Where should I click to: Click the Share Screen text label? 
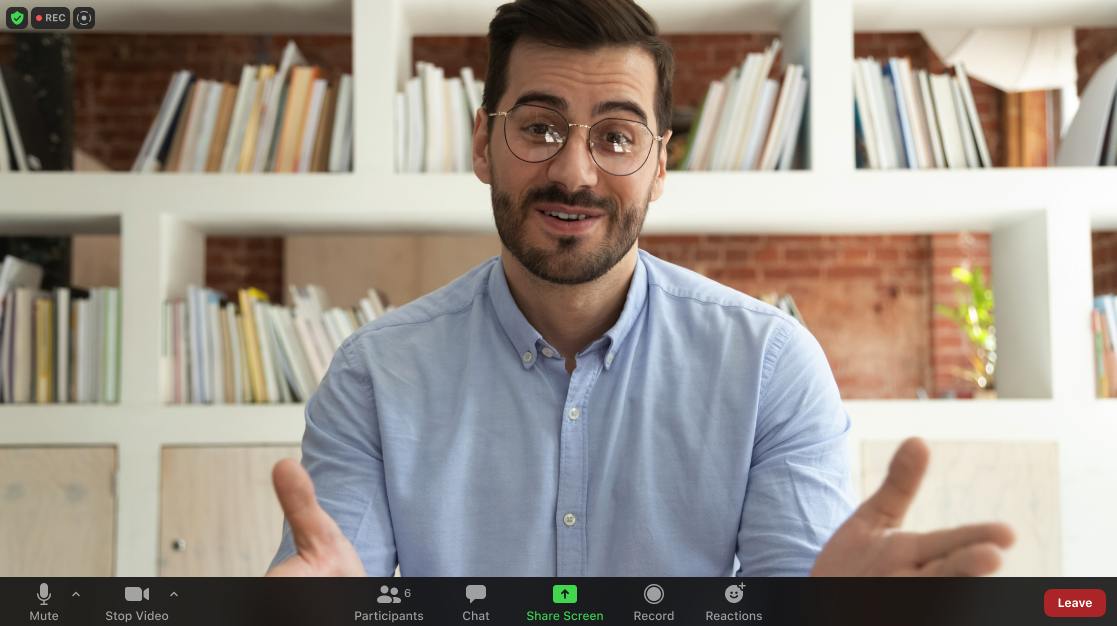click(565, 616)
